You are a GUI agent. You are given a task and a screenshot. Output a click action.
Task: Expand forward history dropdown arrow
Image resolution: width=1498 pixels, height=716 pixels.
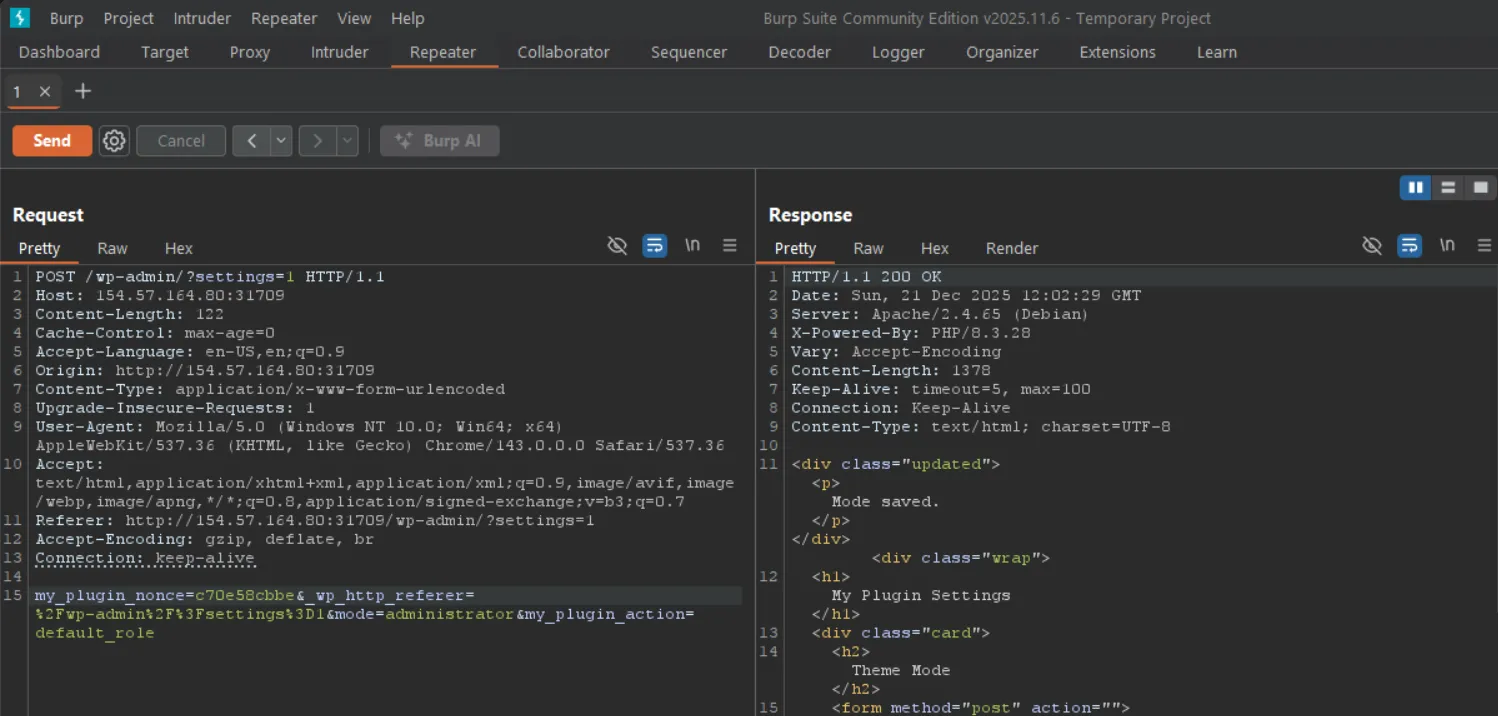pos(347,141)
